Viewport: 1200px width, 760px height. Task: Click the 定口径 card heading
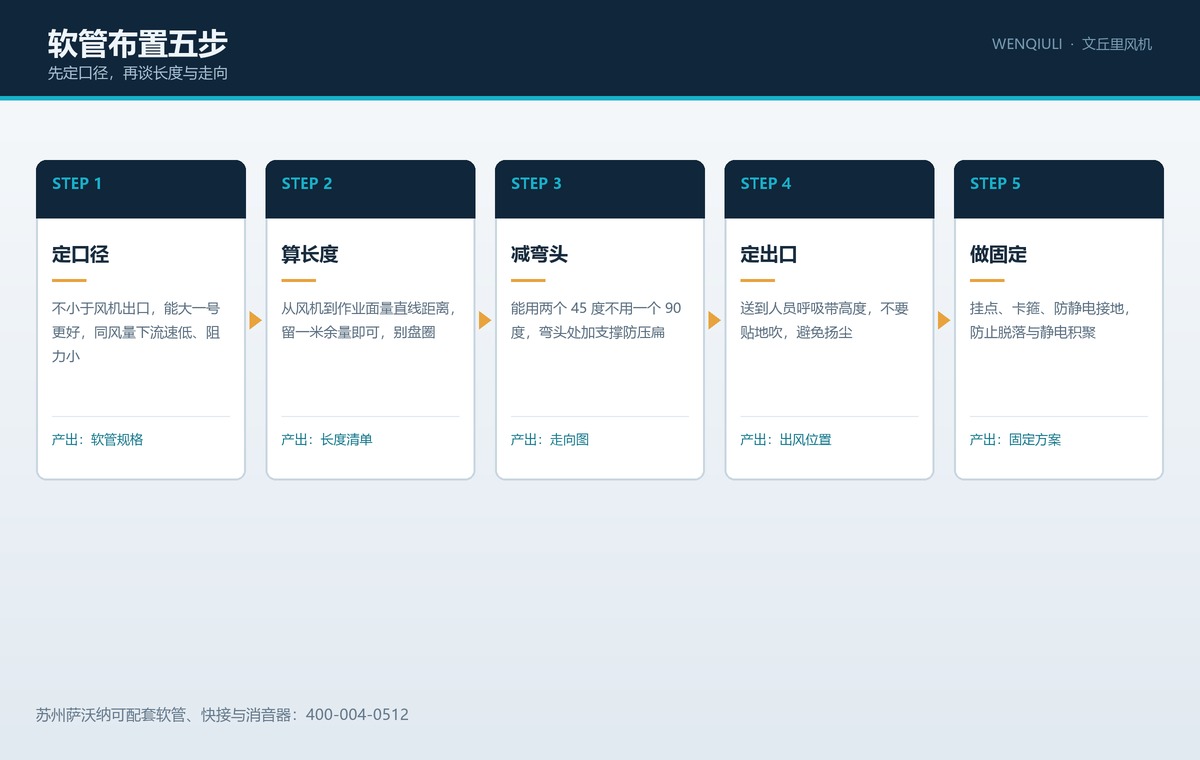tap(80, 254)
